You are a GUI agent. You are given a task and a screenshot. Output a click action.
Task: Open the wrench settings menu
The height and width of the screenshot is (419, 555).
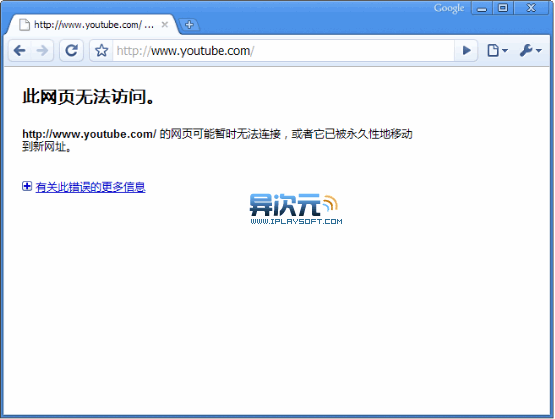(530, 51)
